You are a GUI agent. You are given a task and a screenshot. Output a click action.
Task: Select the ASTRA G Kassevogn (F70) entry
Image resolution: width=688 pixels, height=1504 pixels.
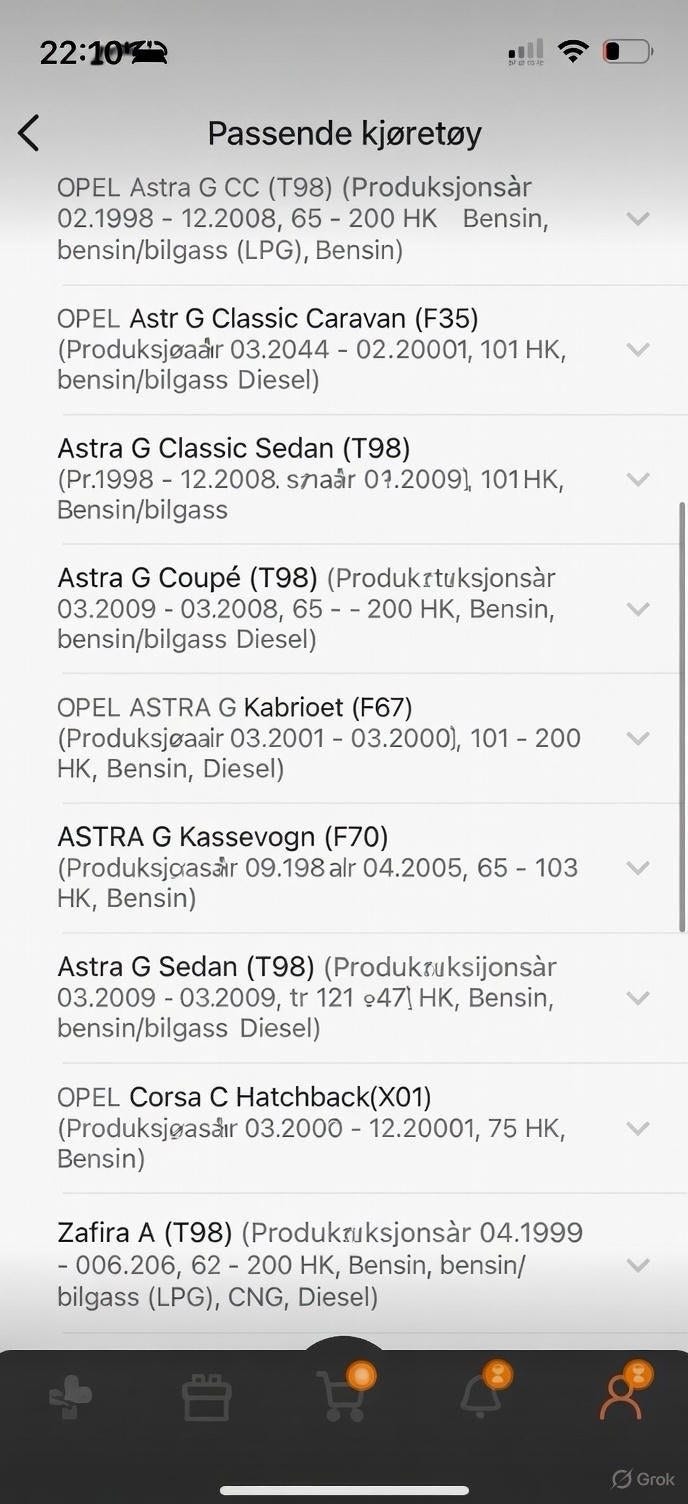point(344,867)
